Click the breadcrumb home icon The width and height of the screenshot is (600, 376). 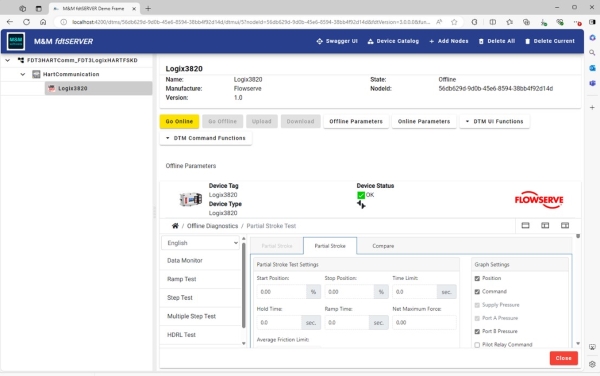pos(175,226)
